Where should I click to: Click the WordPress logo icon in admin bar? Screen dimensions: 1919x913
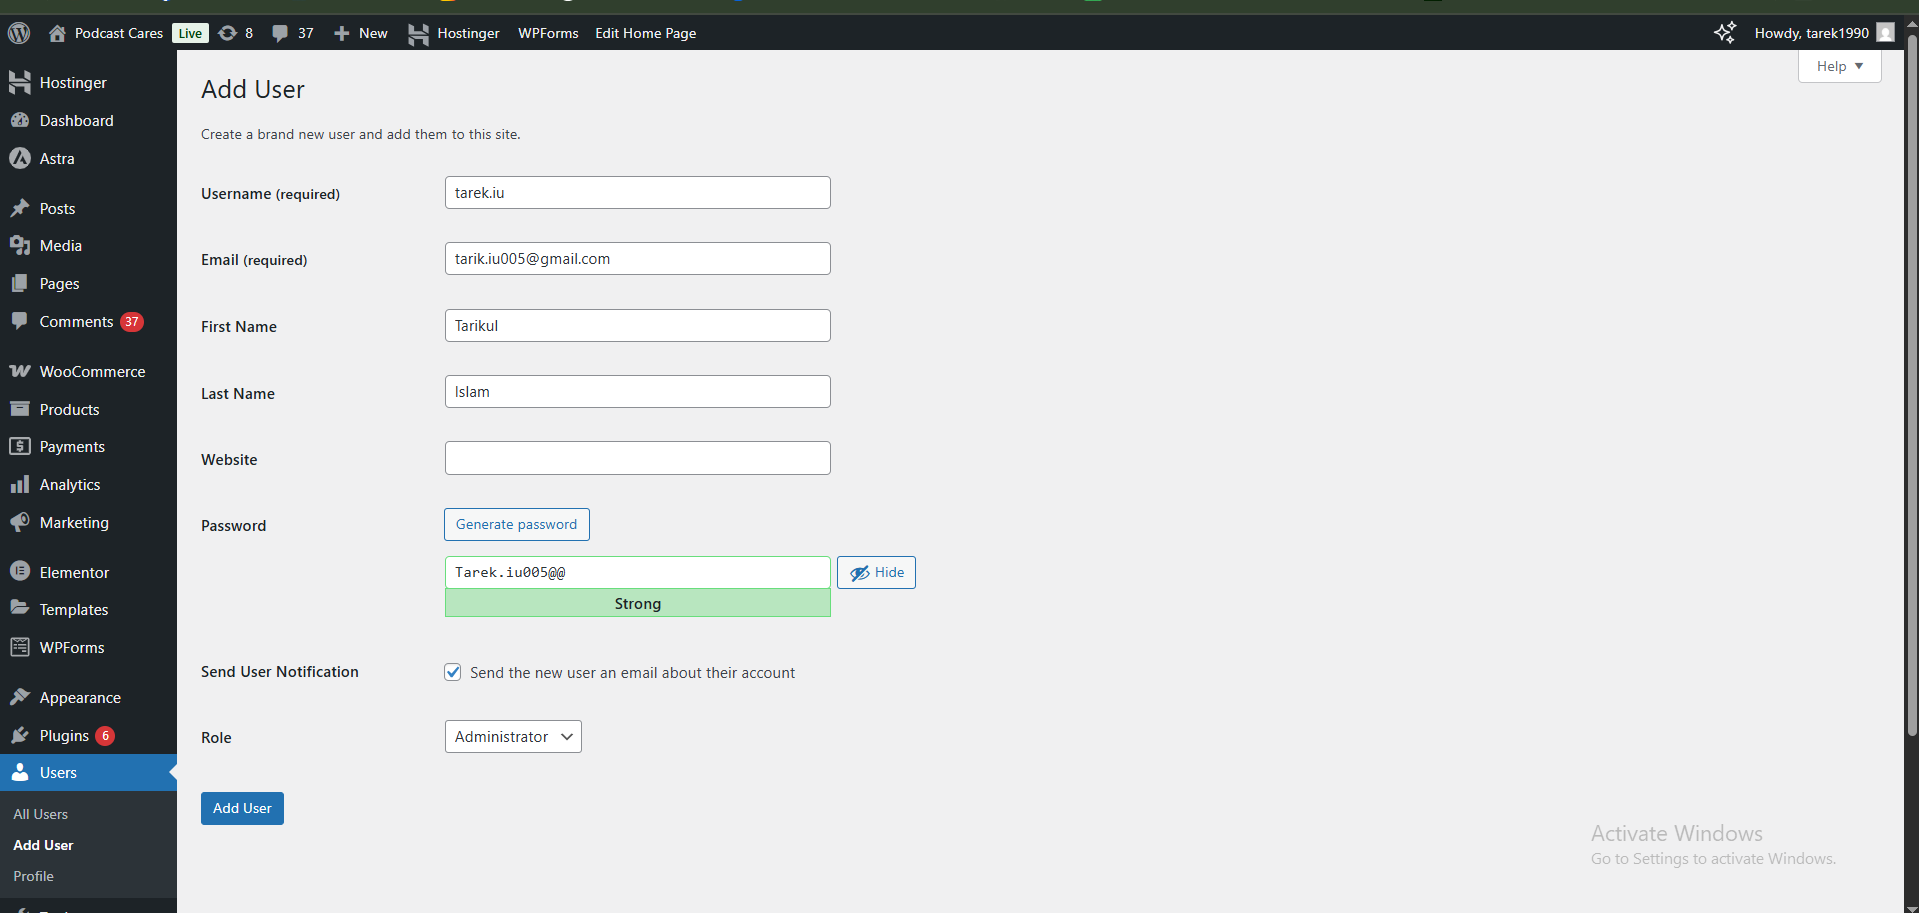pos(19,33)
